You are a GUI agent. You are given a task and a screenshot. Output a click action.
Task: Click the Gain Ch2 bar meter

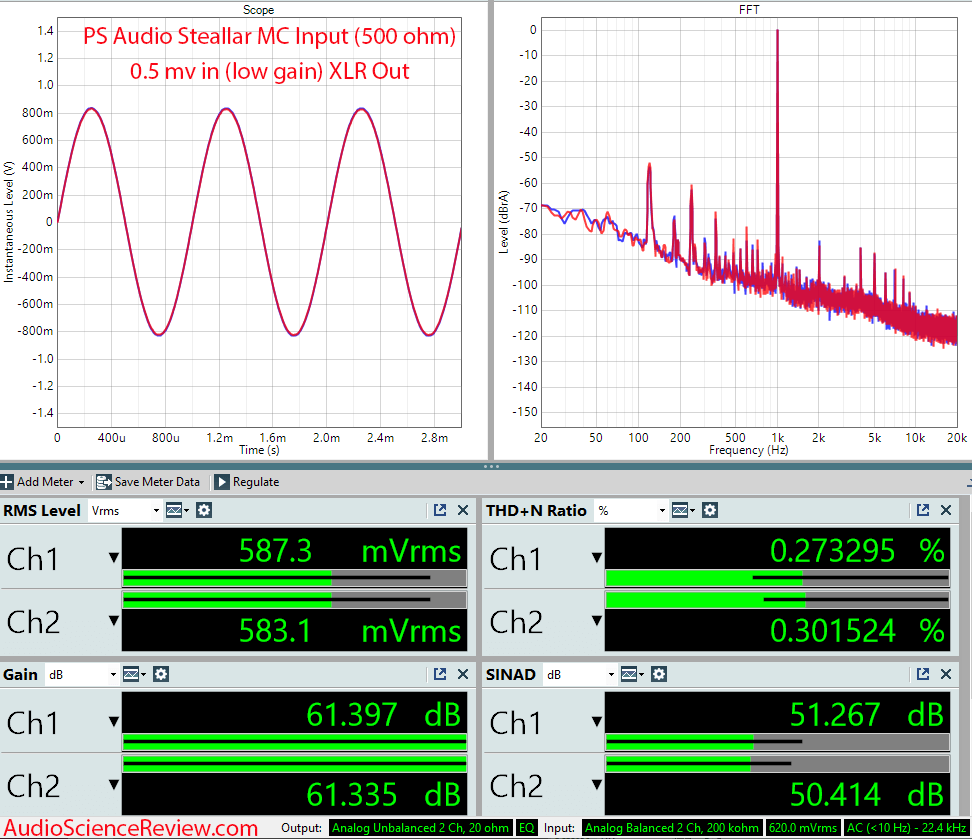(x=294, y=764)
